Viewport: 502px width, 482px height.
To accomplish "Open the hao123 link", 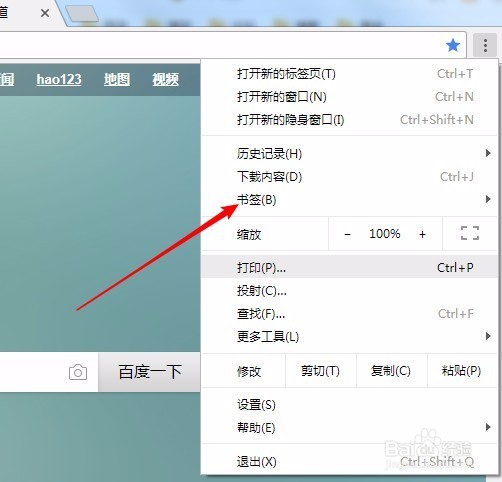I will click(59, 79).
